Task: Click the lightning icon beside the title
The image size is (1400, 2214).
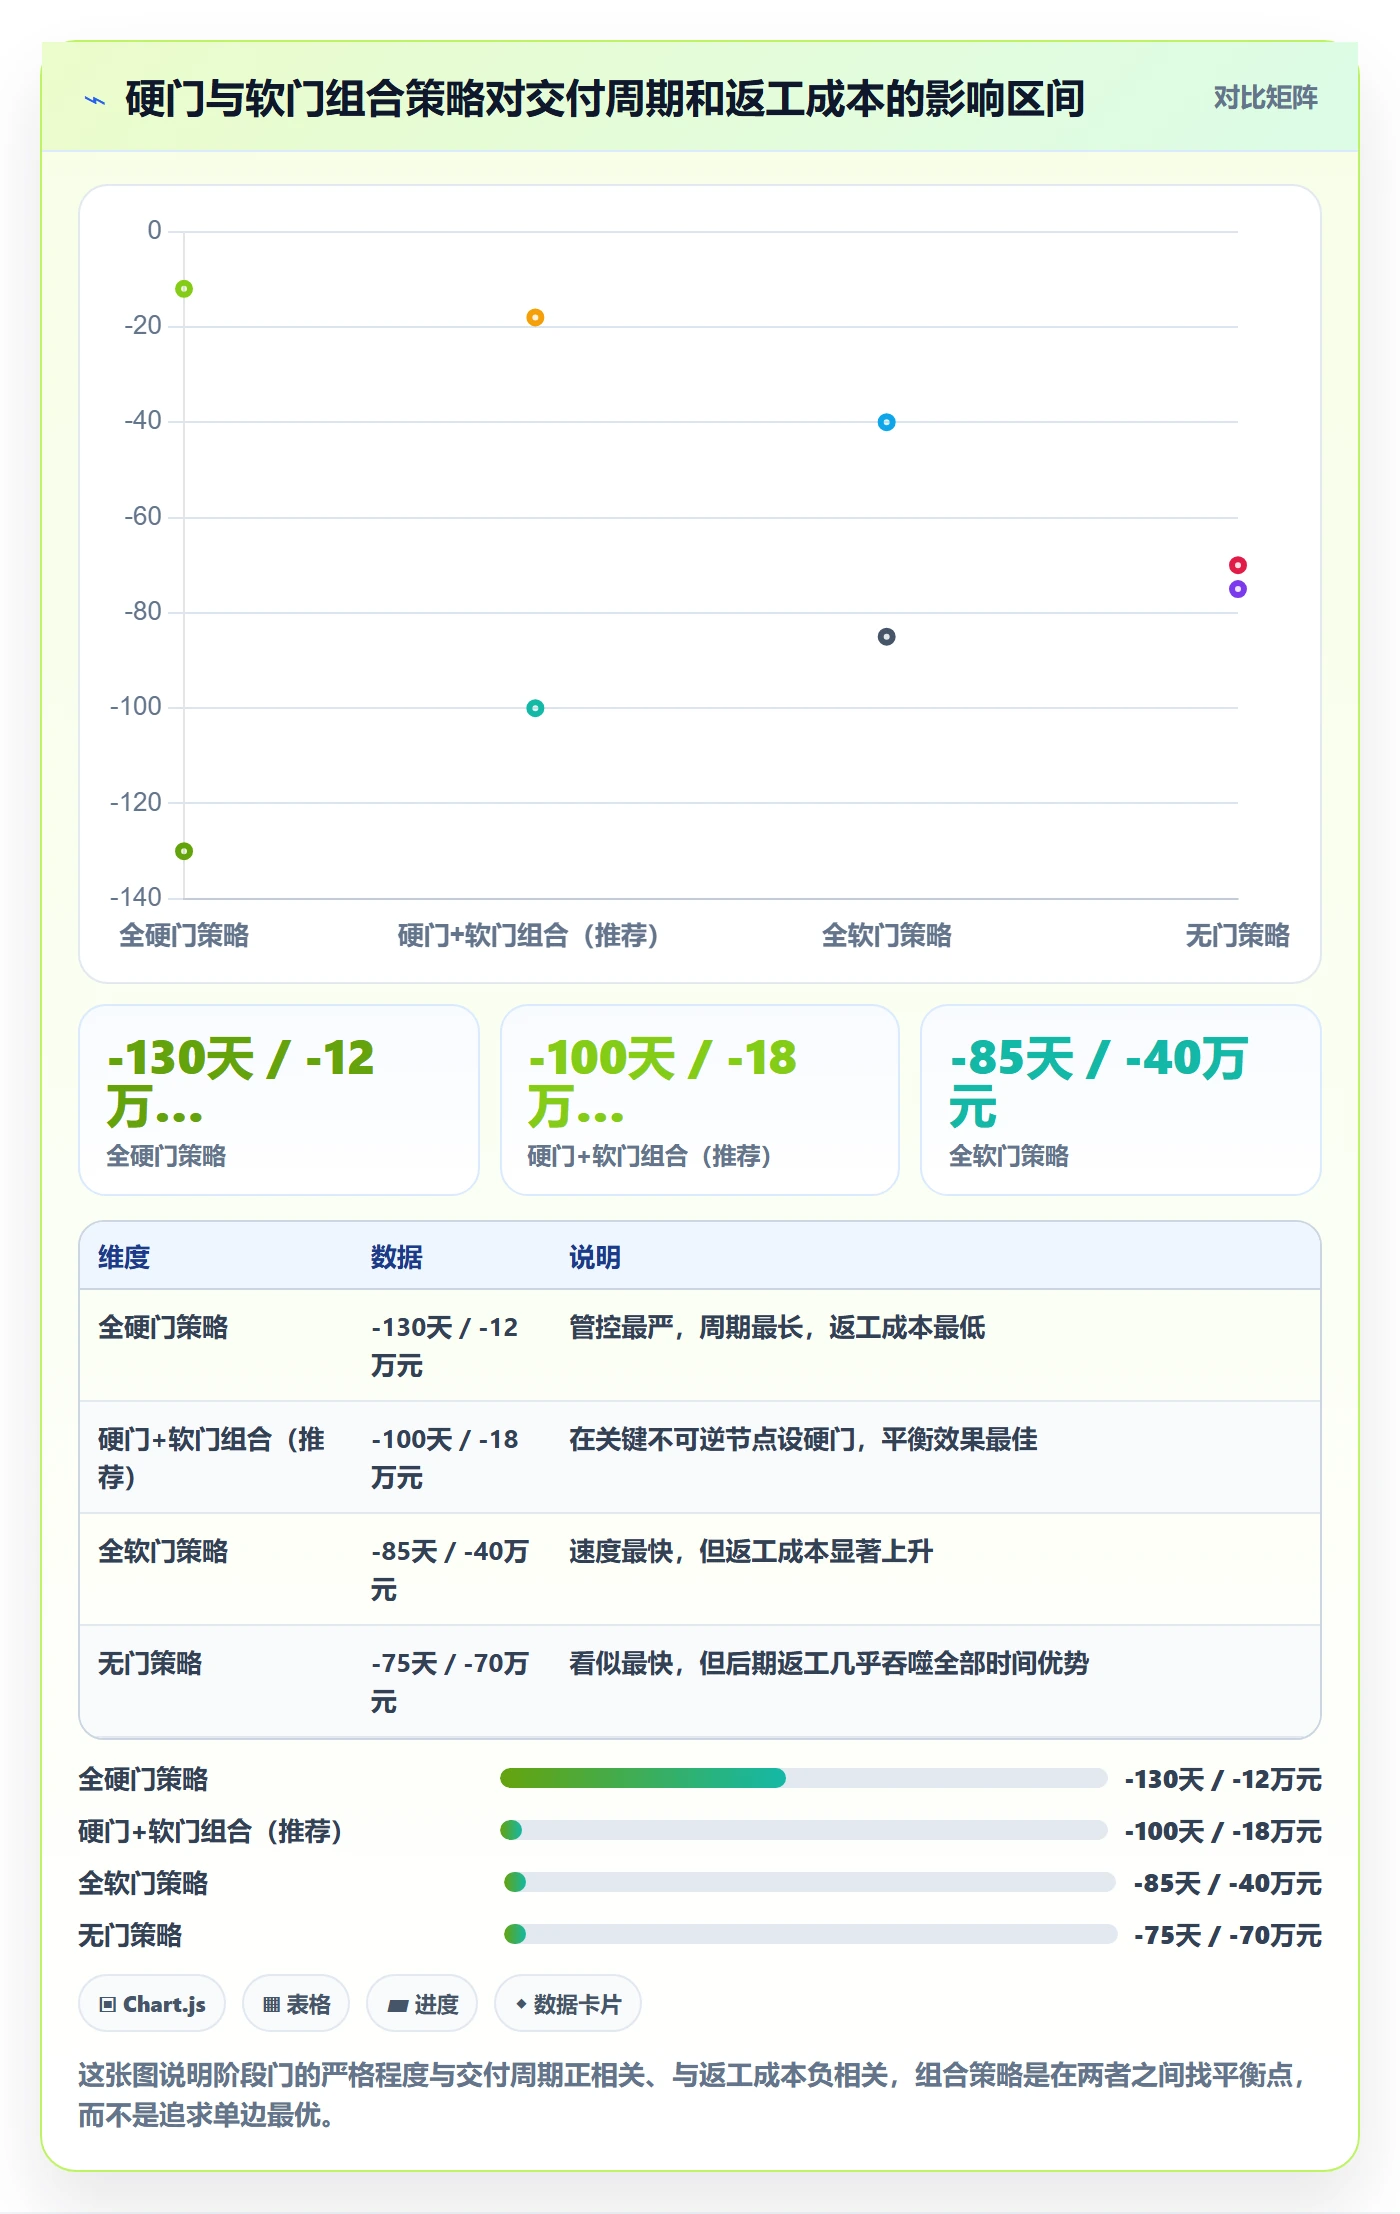Action: coord(95,100)
